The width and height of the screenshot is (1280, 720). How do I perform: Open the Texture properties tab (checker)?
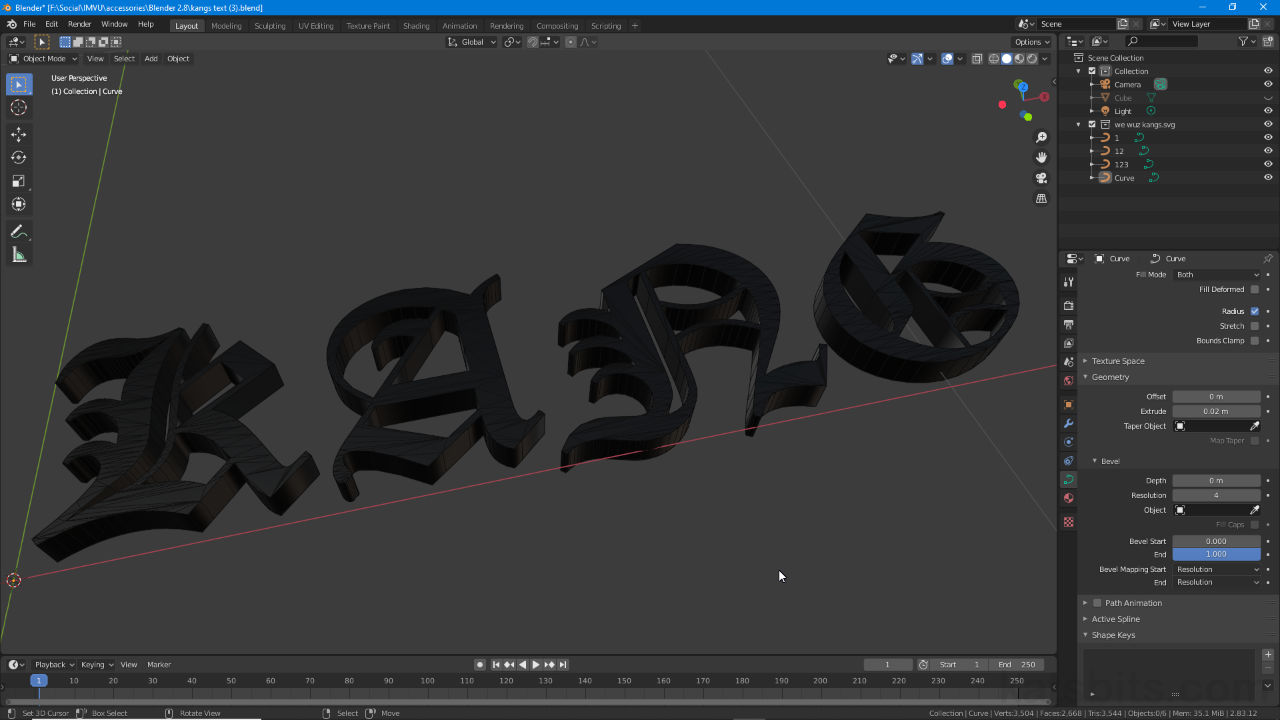coord(1068,522)
